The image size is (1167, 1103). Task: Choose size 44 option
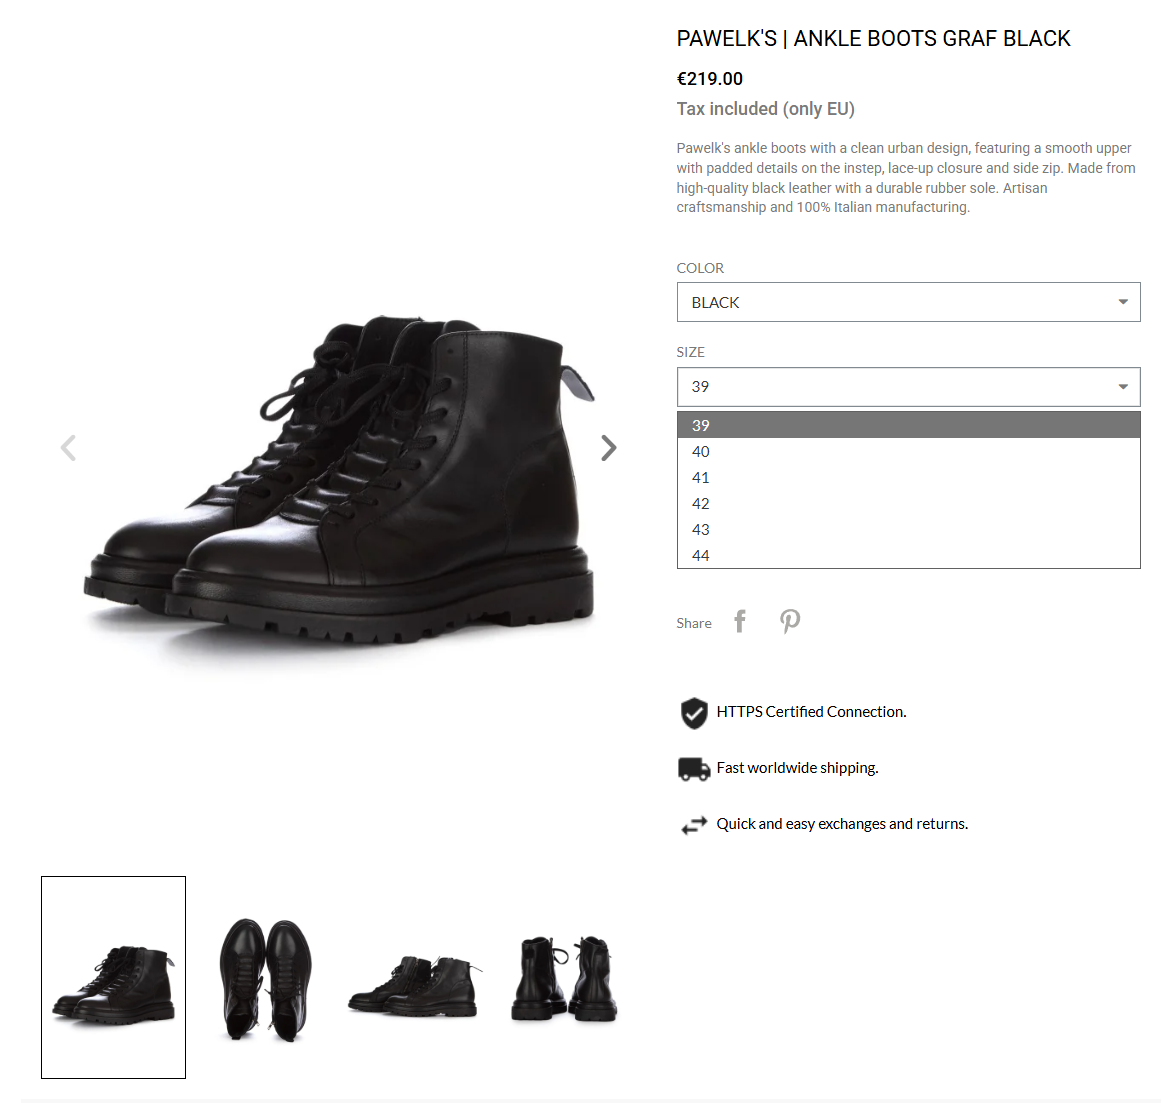(908, 555)
